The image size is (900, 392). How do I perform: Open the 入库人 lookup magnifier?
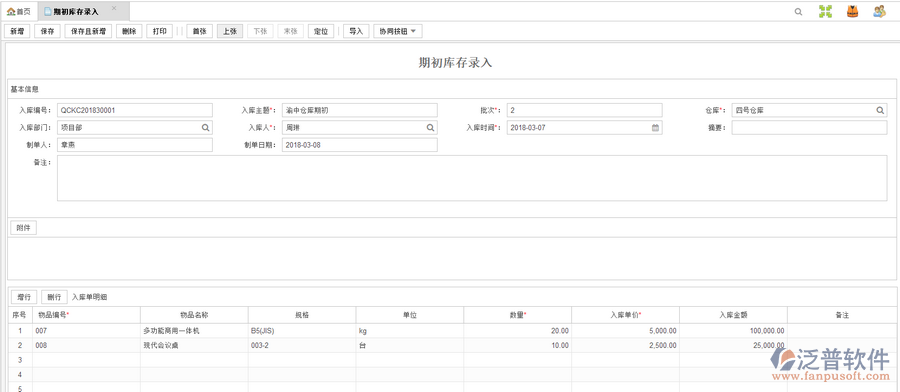coord(430,128)
